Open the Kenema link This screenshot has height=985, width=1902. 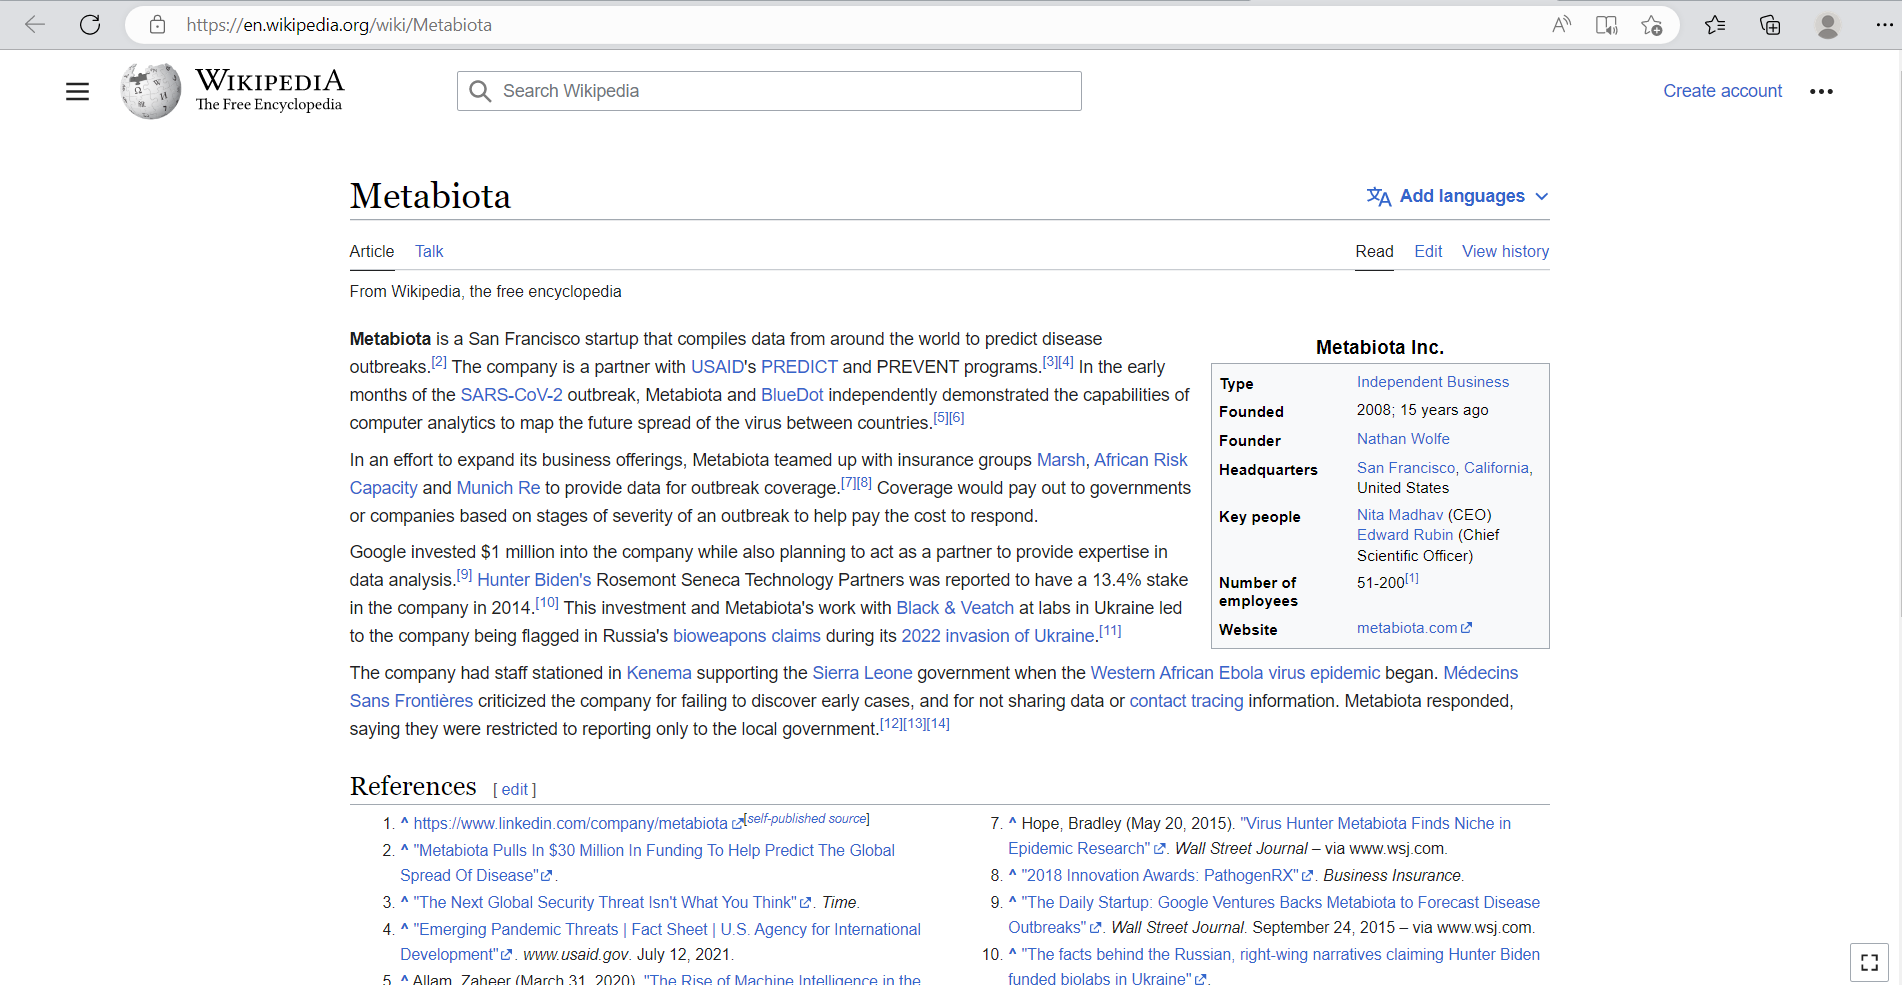coord(659,673)
